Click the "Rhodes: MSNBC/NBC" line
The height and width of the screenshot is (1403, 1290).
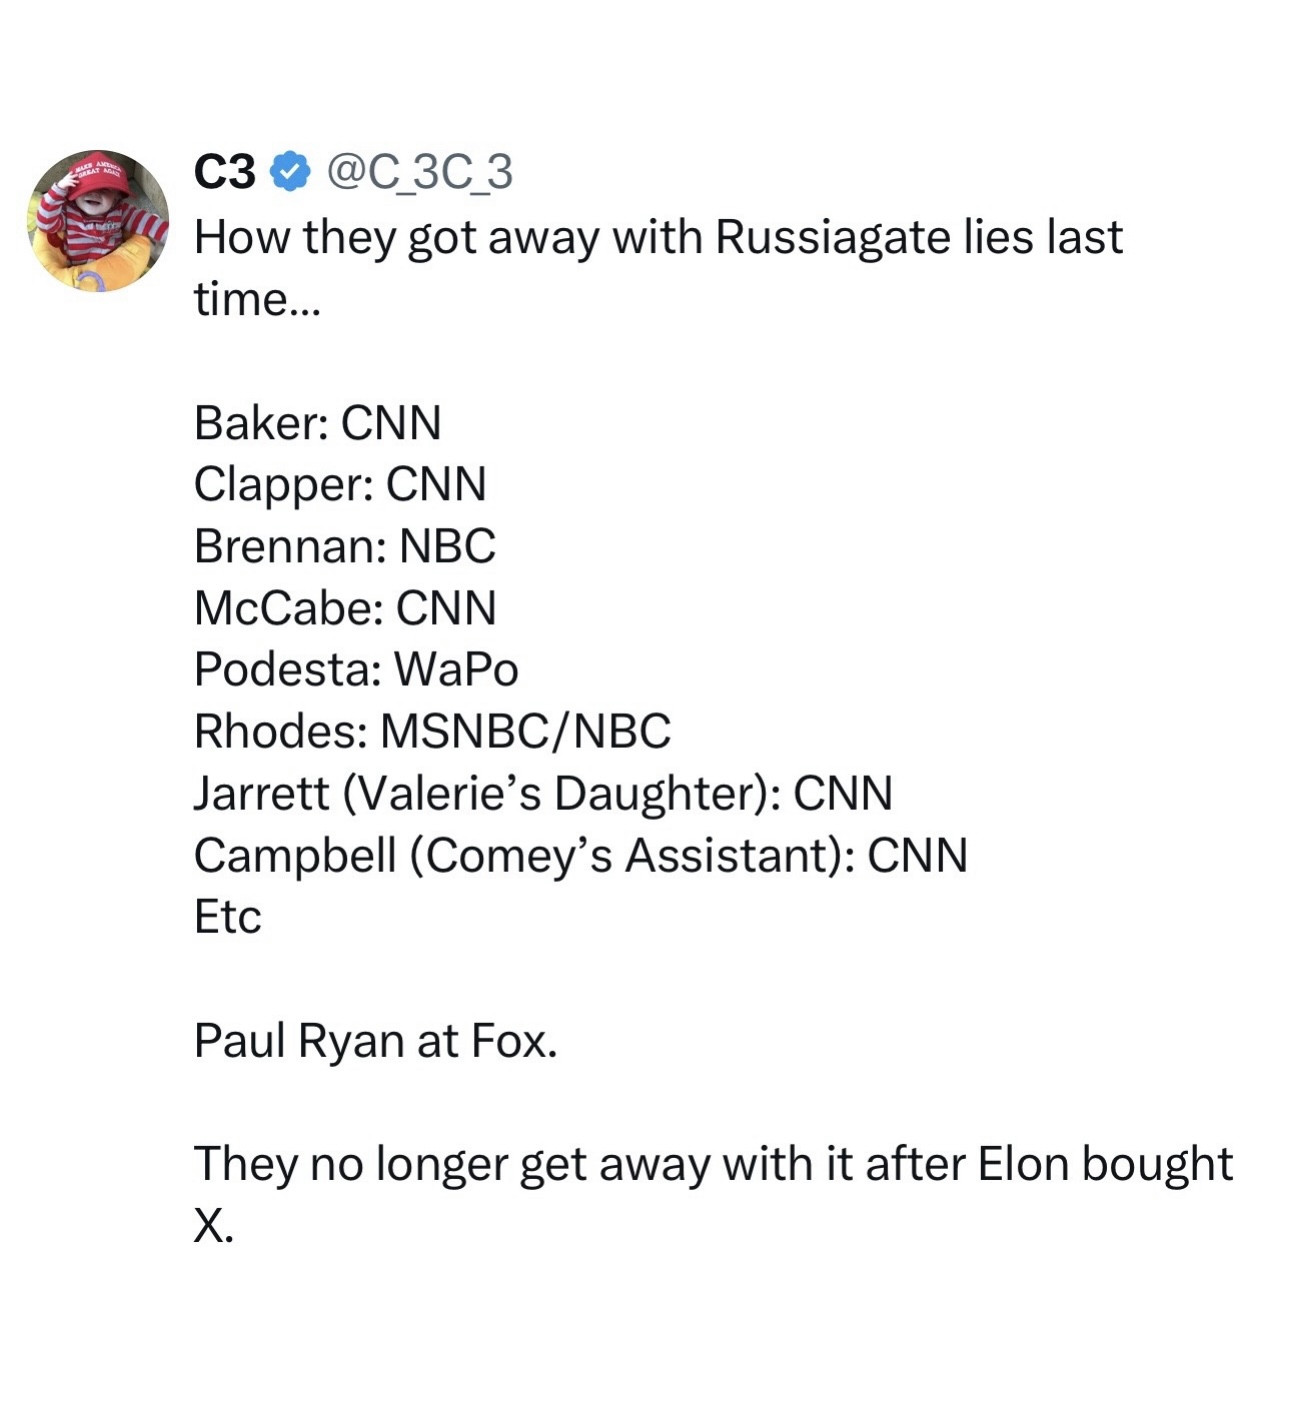(432, 732)
